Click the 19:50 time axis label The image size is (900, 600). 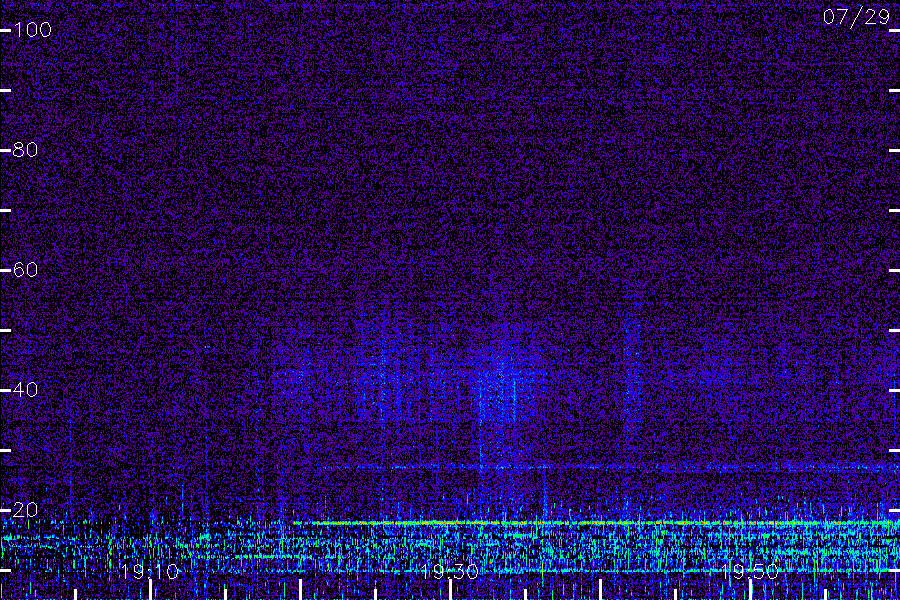[750, 571]
